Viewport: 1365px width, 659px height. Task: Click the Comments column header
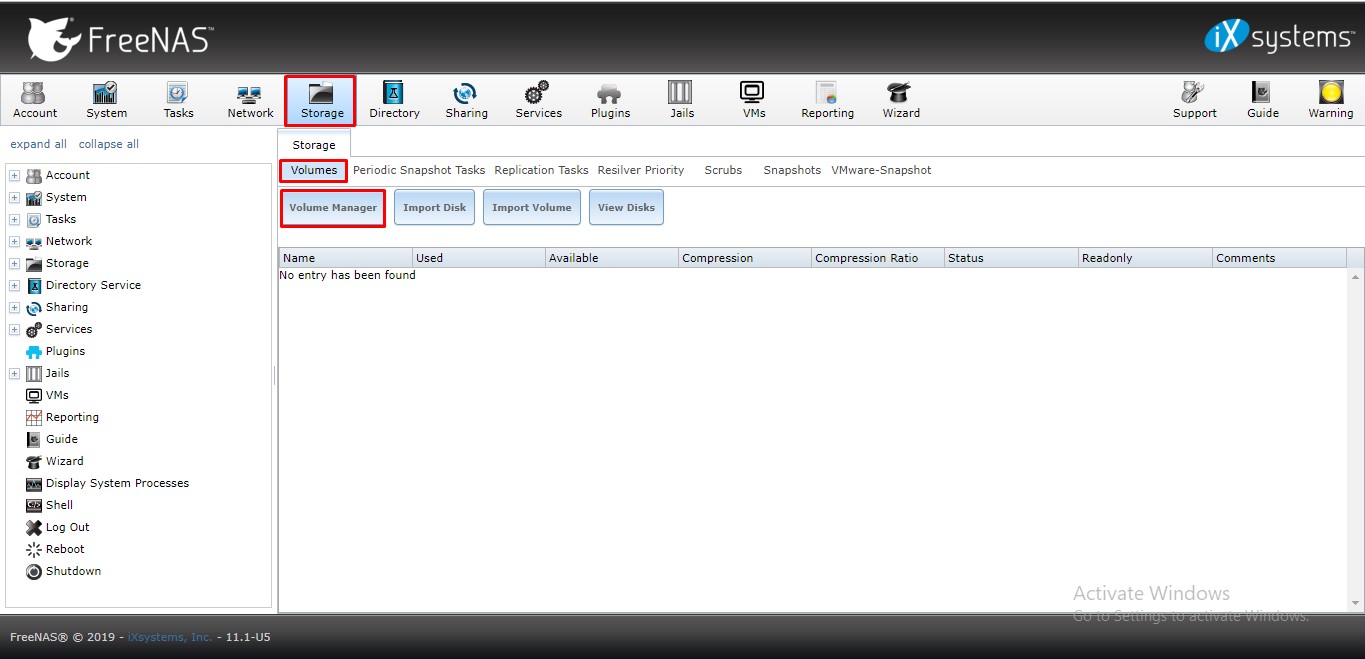point(1279,258)
